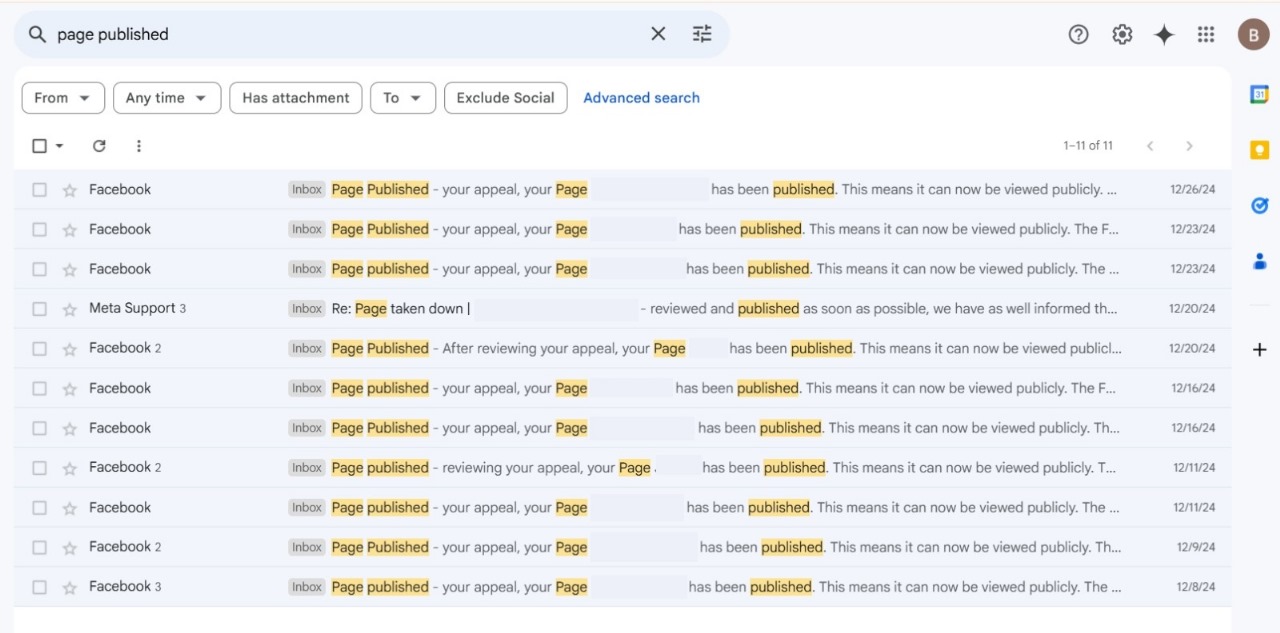
Task: Click the 12/20/24 date on Meta Support row
Action: pyautogui.click(x=1192, y=309)
